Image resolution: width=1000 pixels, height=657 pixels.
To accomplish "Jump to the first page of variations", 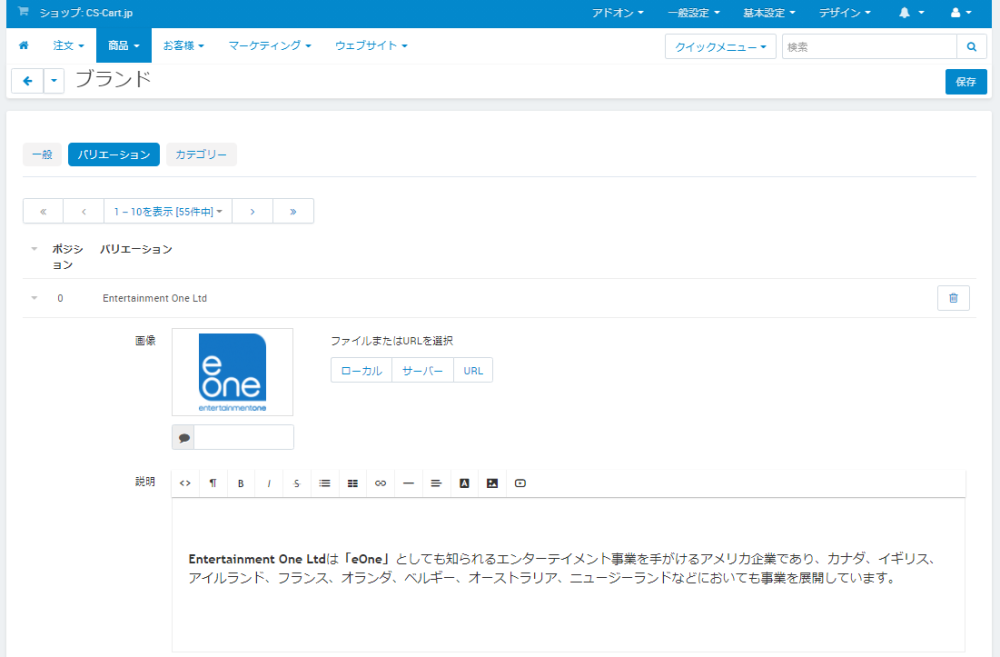I will pos(43,211).
